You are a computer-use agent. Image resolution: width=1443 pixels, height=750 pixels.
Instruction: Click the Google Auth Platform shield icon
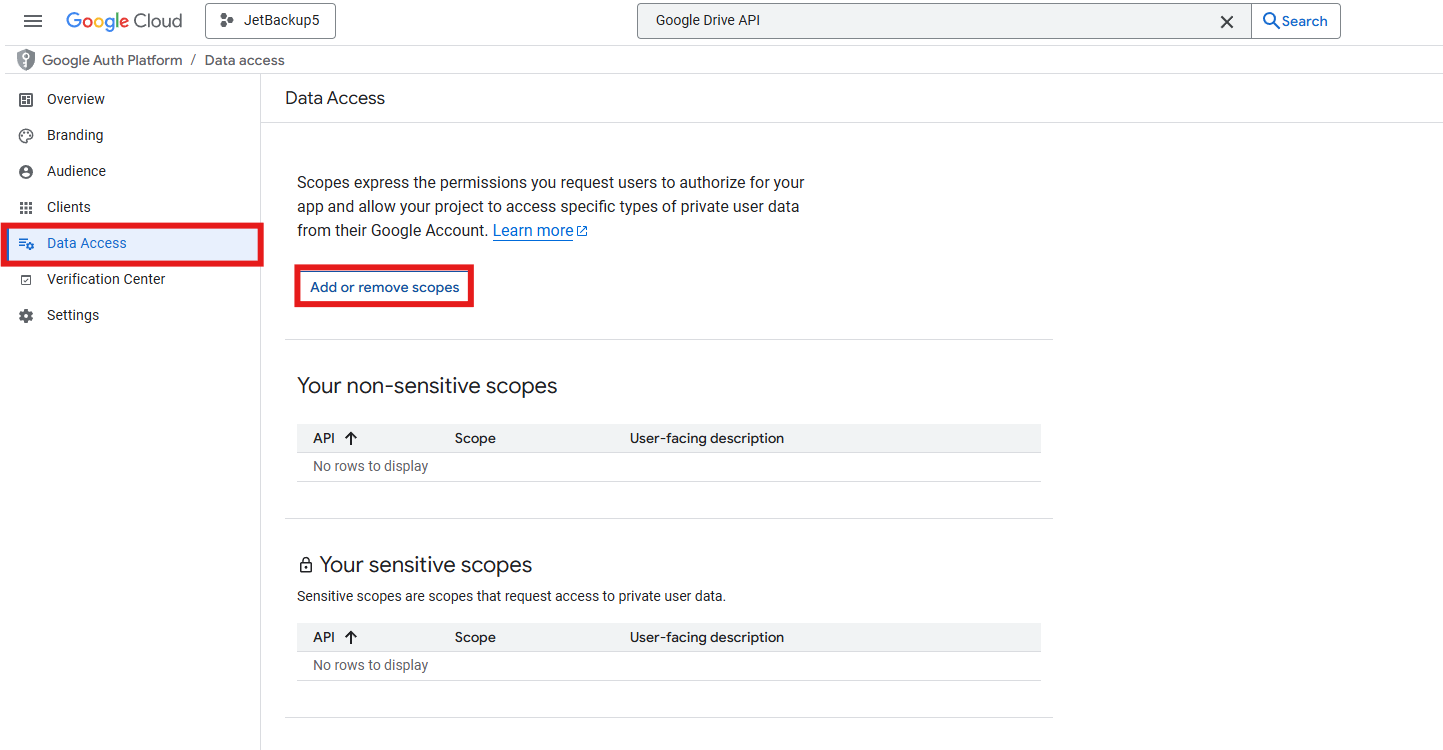tap(26, 60)
